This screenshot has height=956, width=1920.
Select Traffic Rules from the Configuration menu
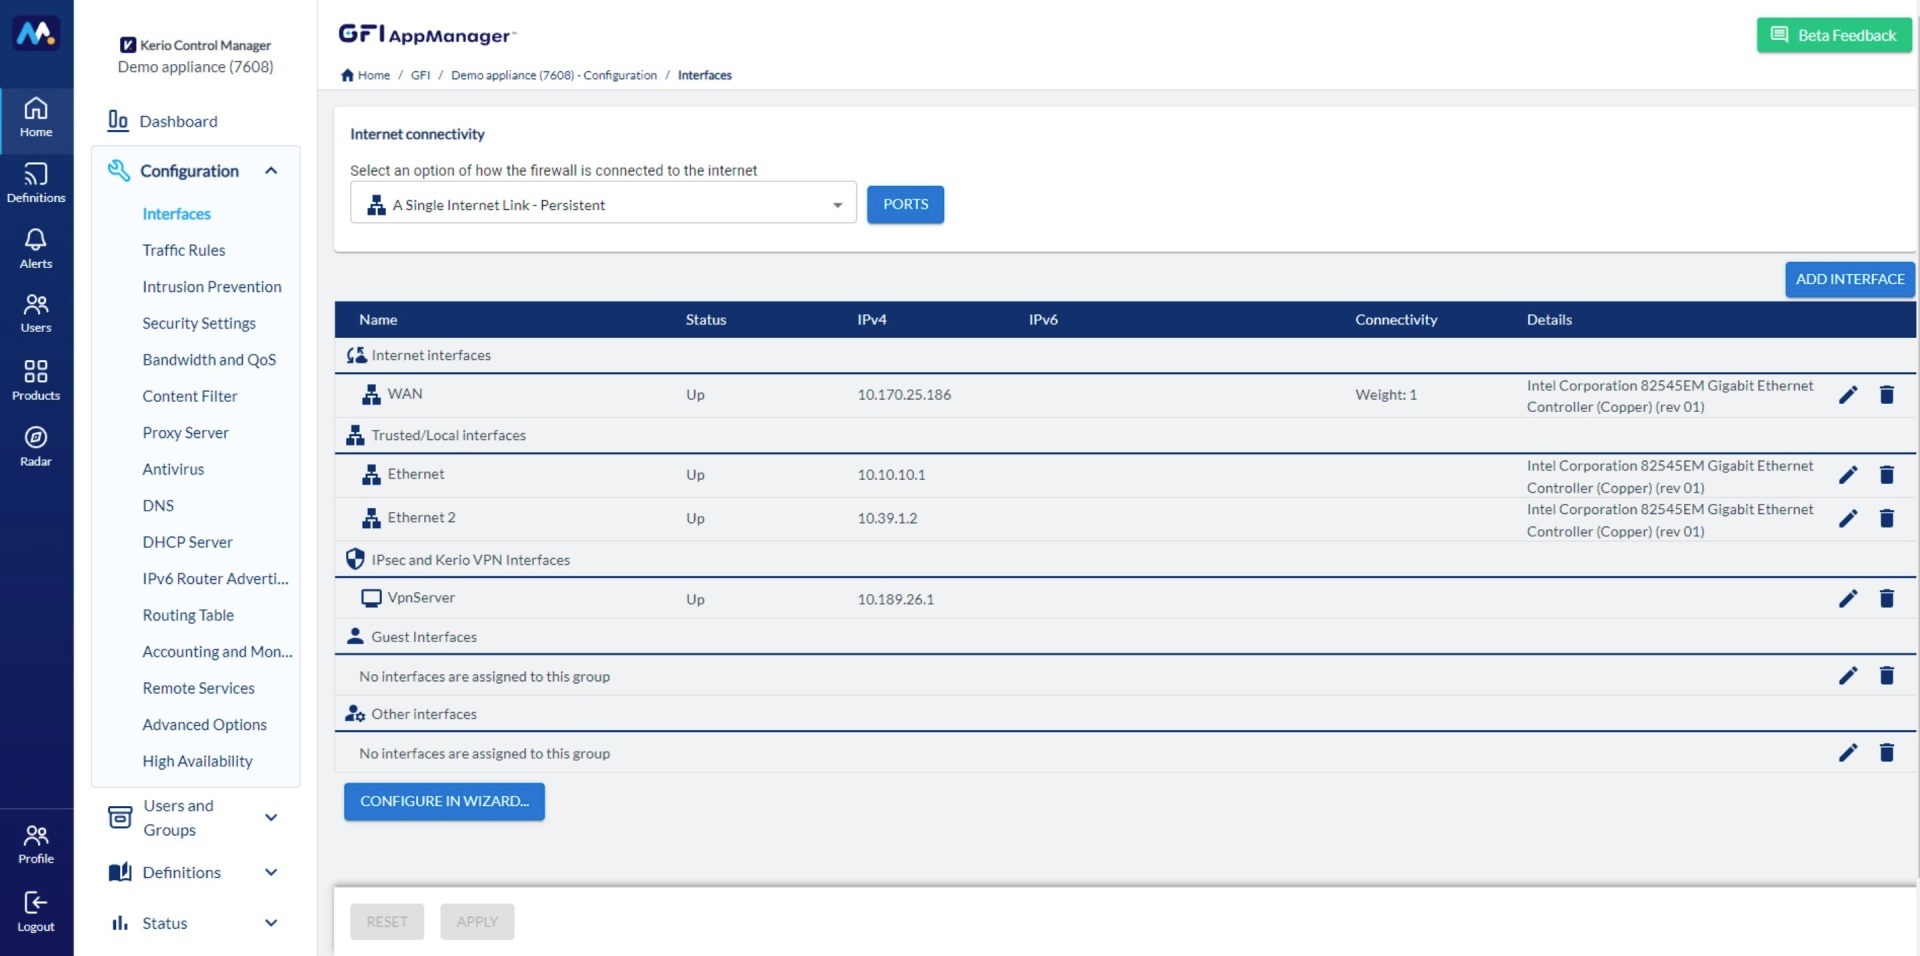click(184, 250)
